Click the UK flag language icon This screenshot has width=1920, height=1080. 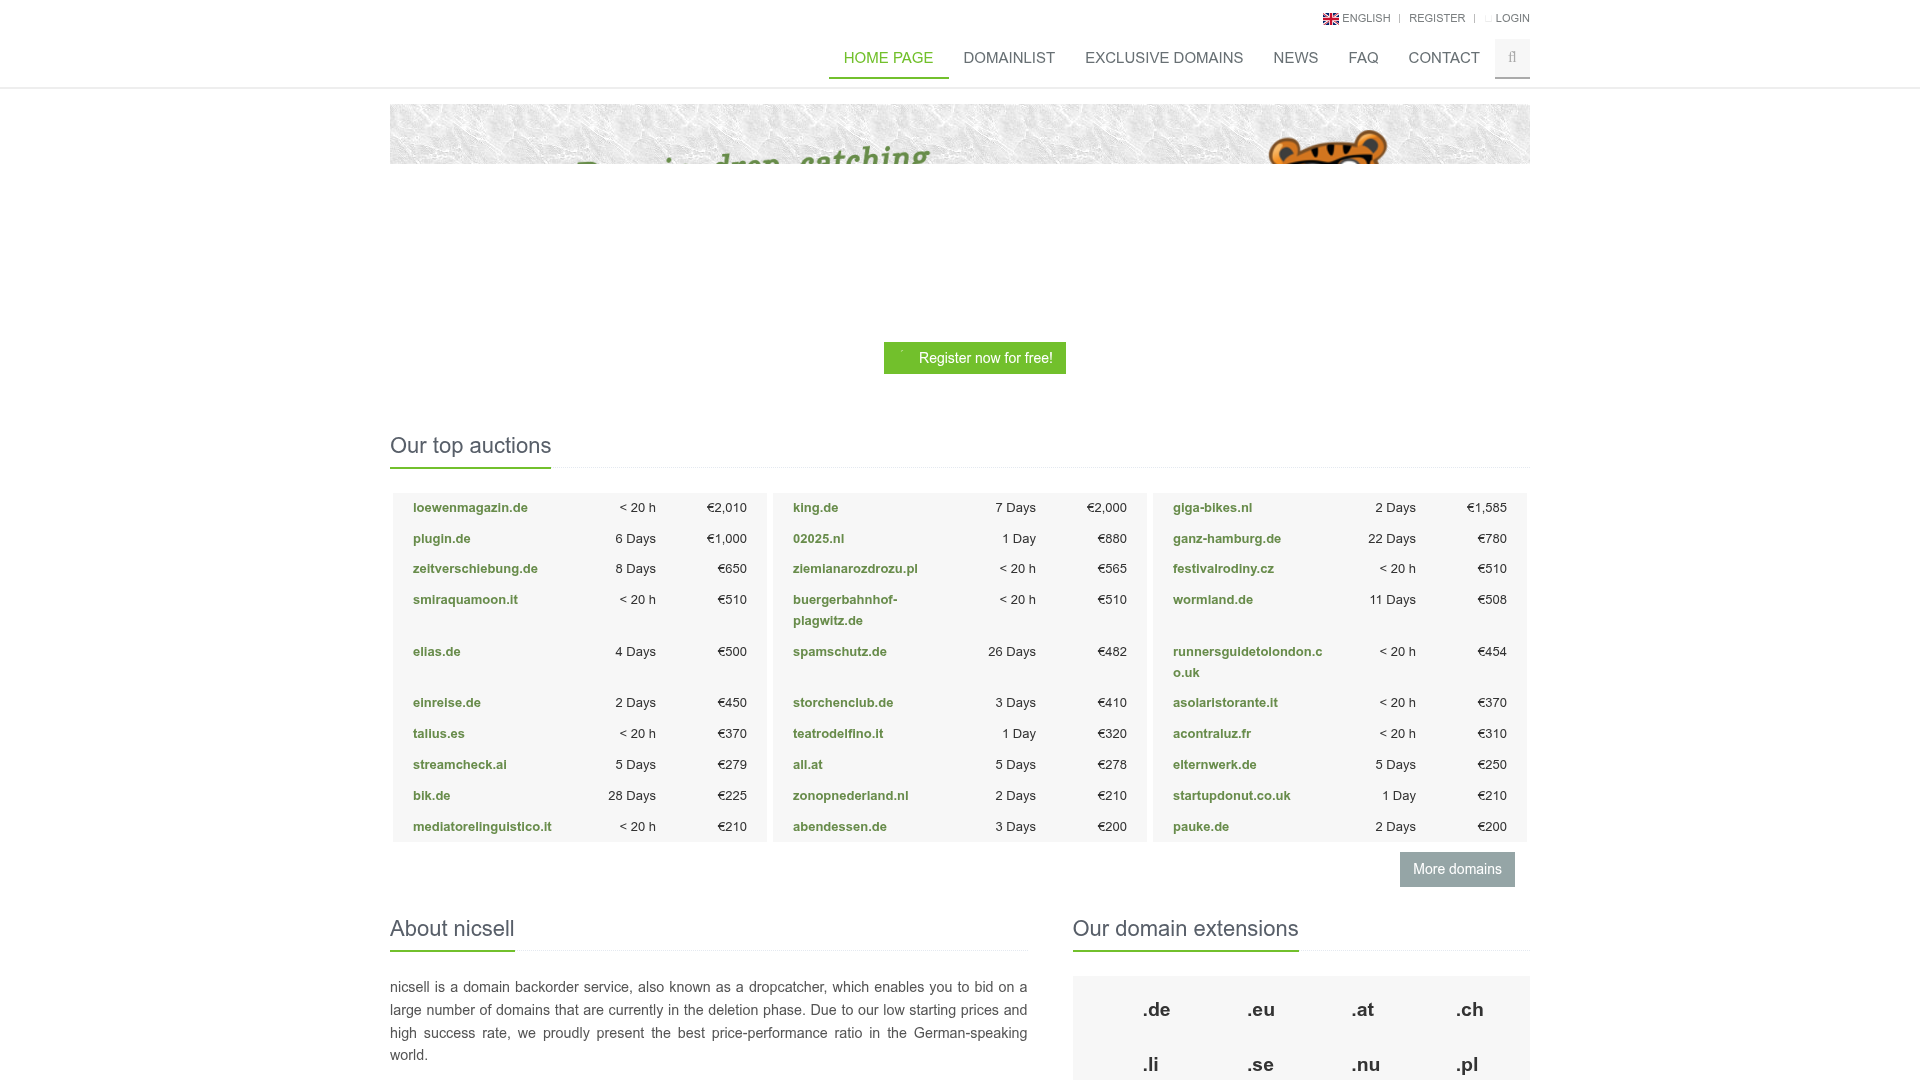point(1330,19)
